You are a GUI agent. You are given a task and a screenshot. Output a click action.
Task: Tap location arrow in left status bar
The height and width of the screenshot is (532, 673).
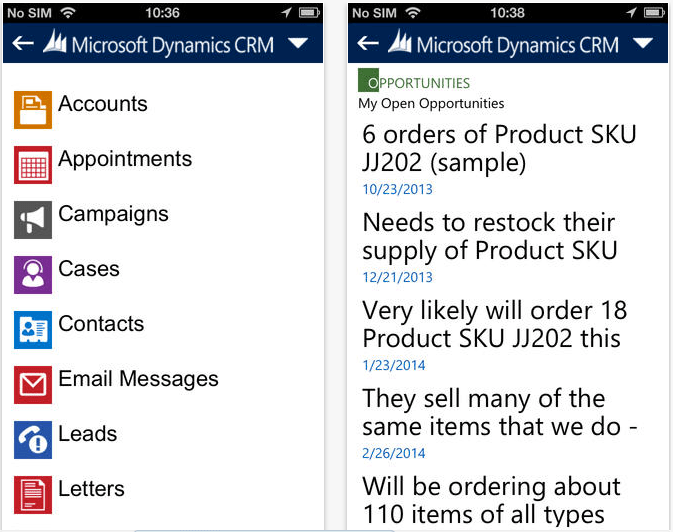286,12
